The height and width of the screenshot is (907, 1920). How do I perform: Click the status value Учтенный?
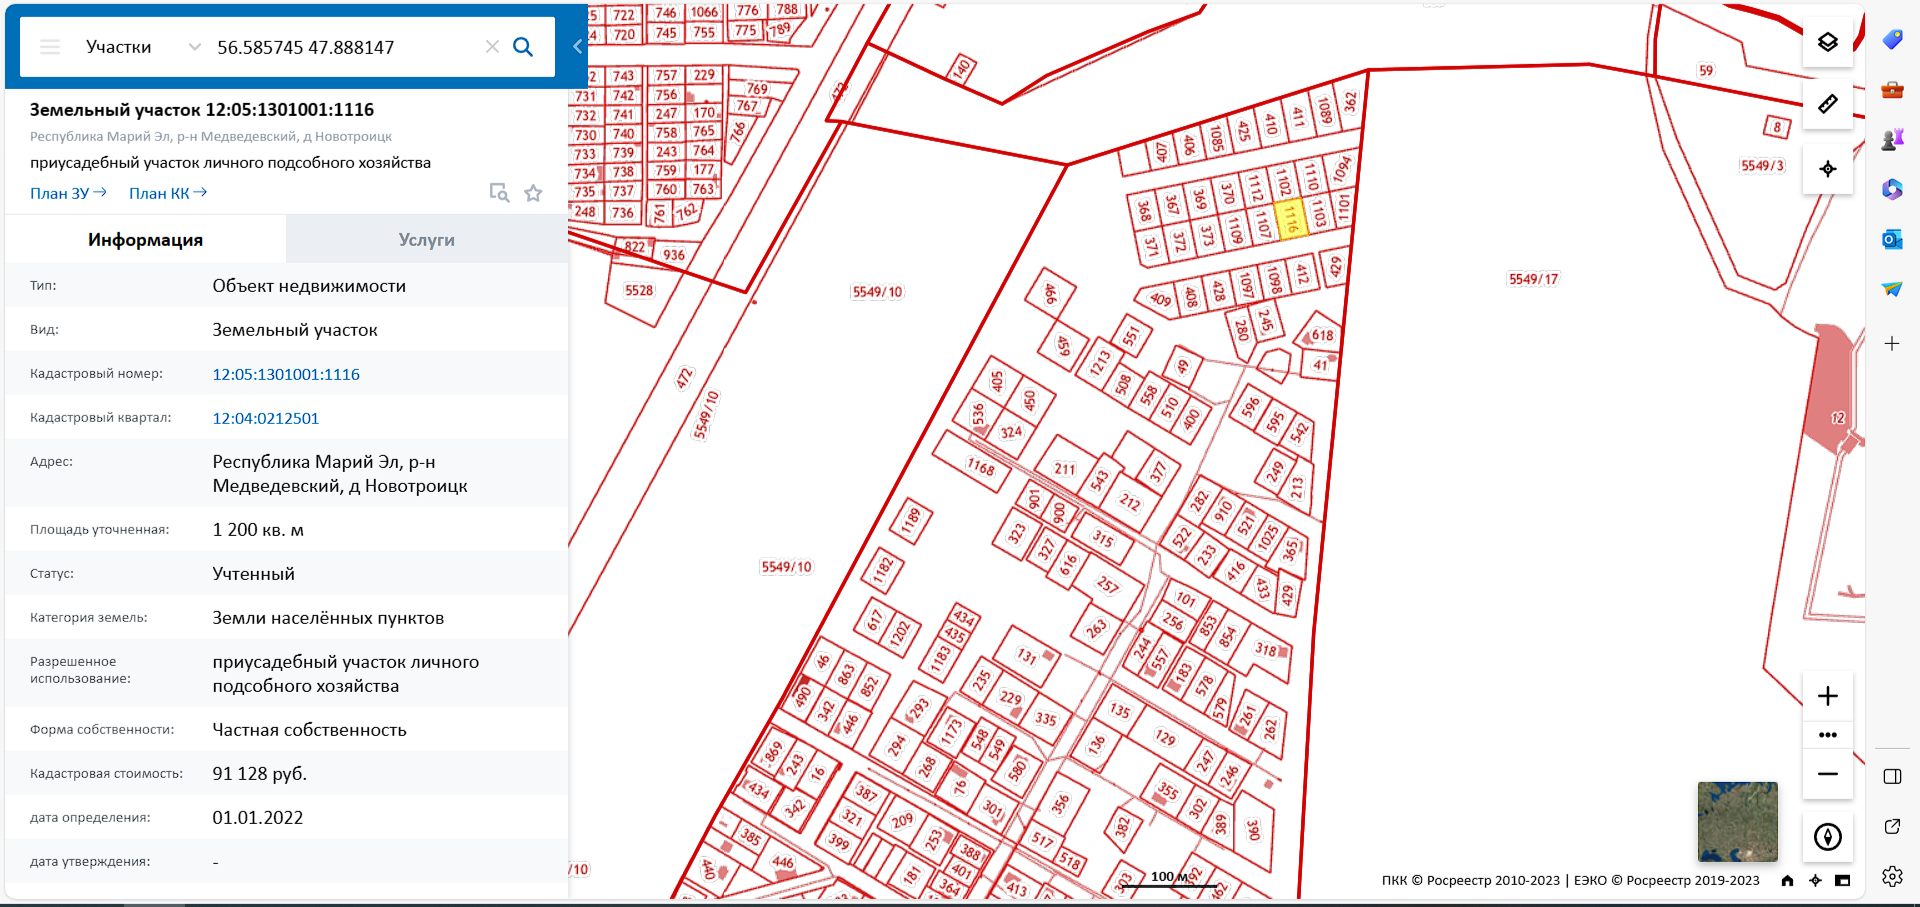coord(253,574)
